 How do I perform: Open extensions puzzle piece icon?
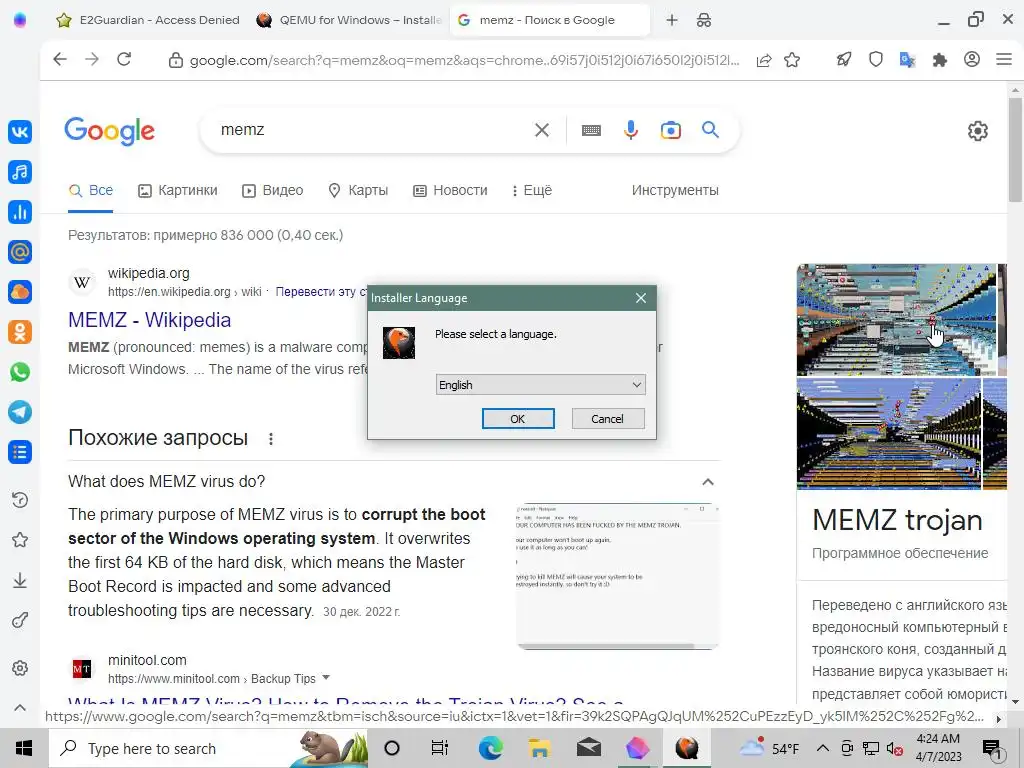tap(940, 60)
